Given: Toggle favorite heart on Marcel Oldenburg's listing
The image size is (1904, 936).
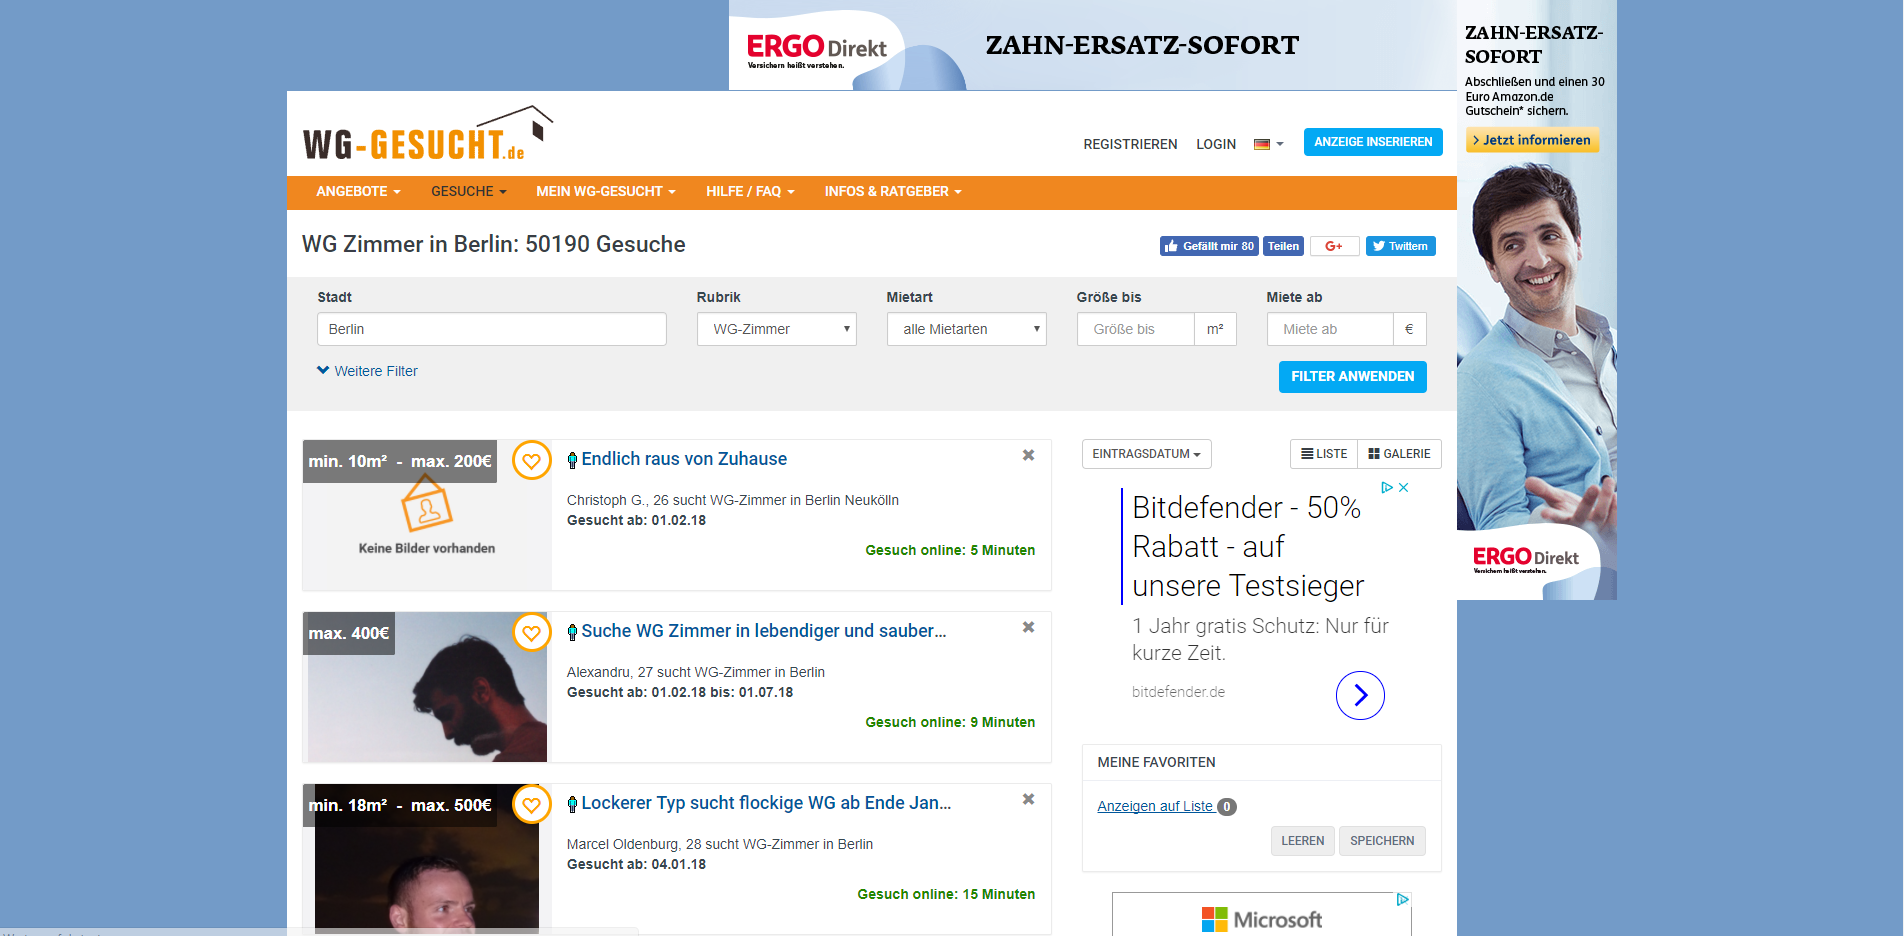Looking at the screenshot, I should 531,805.
